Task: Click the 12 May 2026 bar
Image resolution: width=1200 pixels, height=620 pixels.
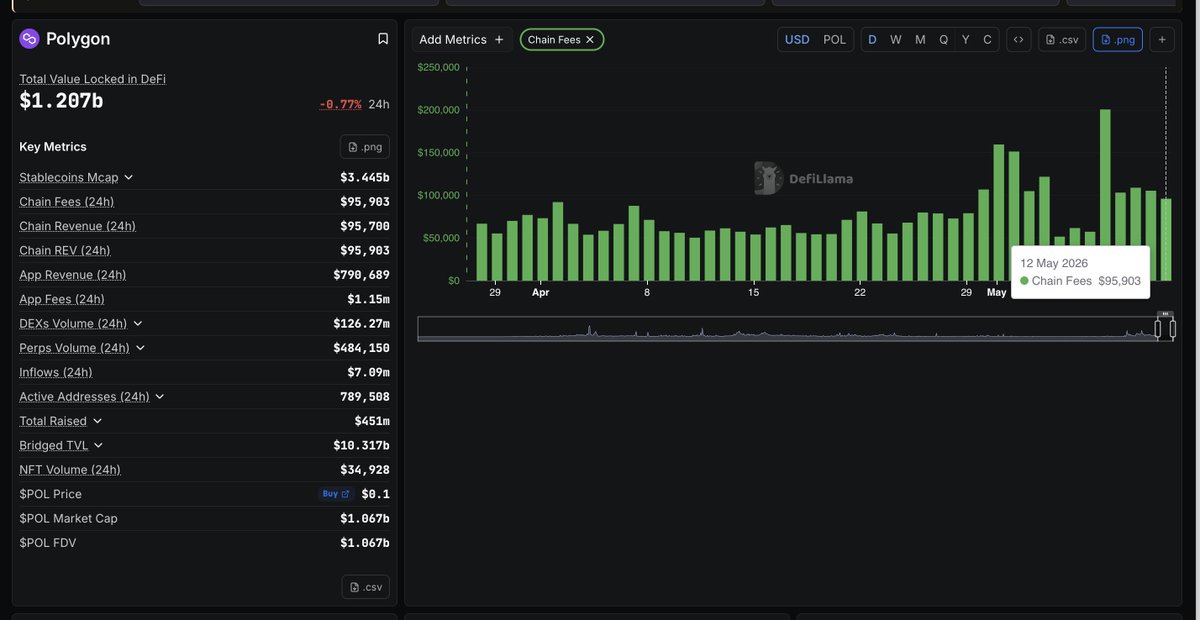Action: point(1166,240)
